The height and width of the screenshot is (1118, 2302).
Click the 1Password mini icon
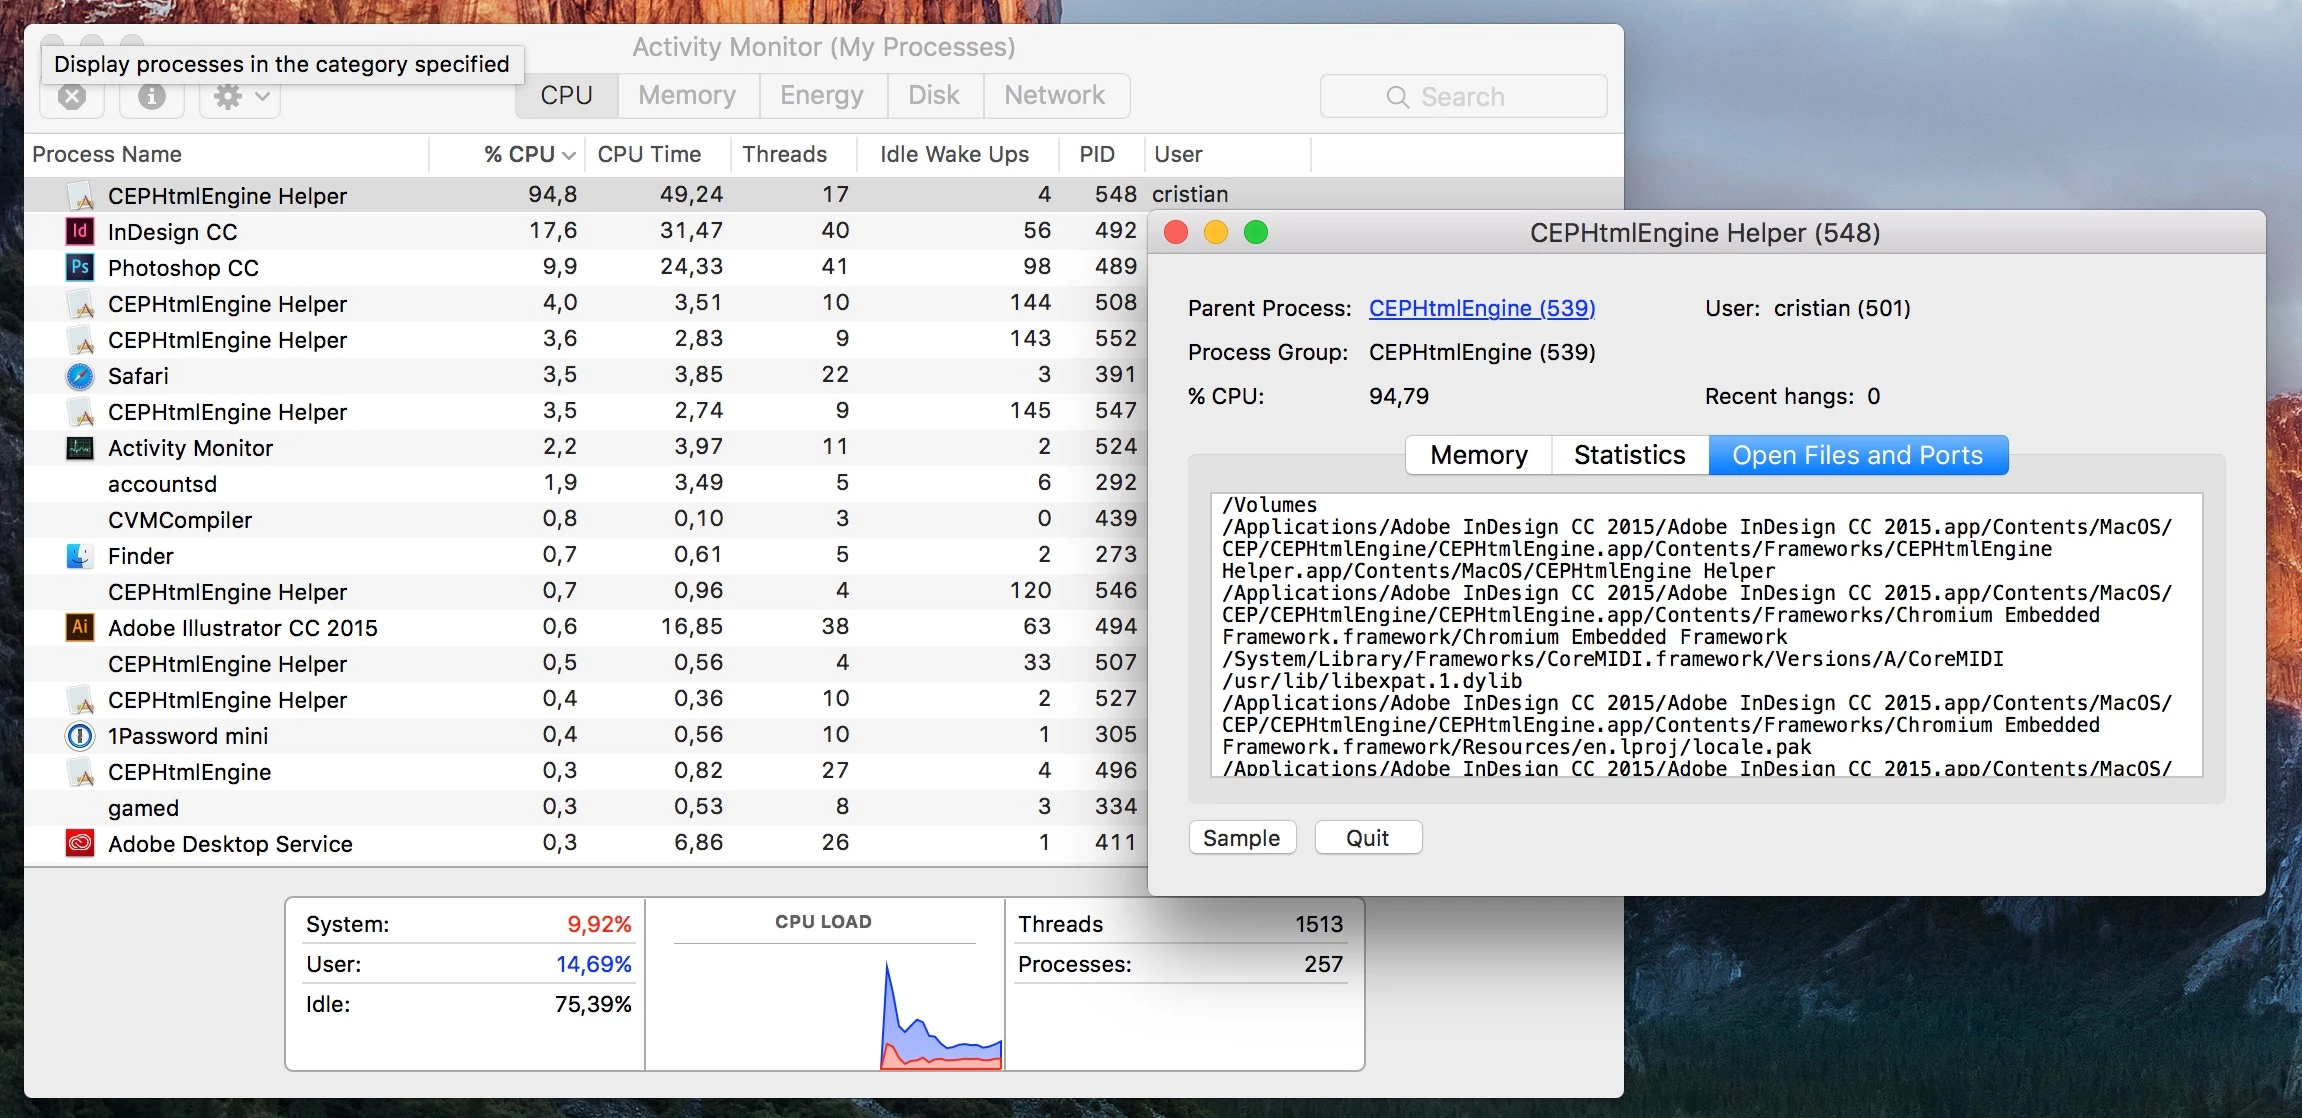tap(80, 736)
